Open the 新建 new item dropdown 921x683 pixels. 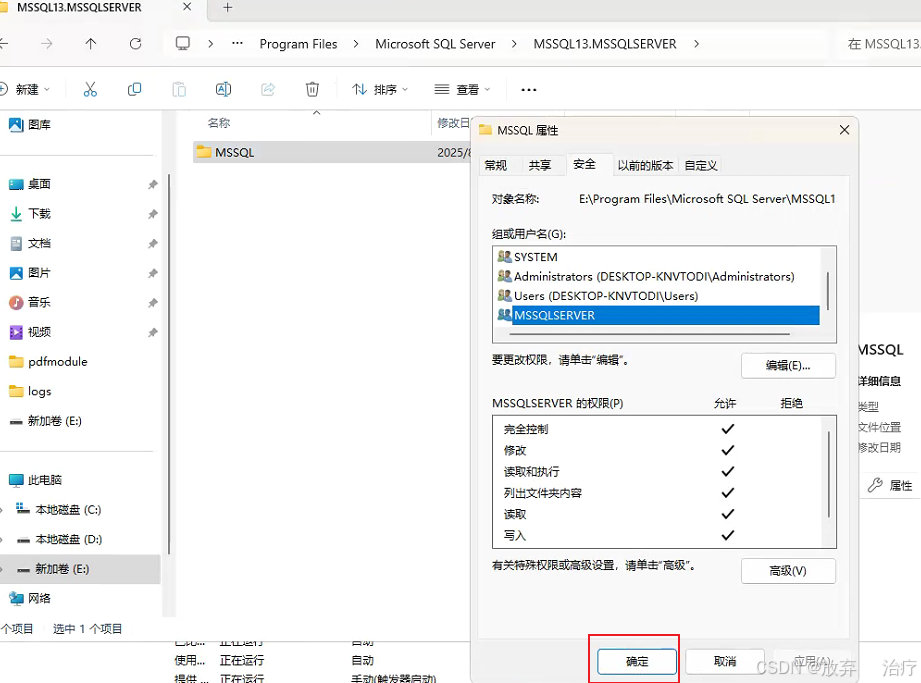click(26, 89)
